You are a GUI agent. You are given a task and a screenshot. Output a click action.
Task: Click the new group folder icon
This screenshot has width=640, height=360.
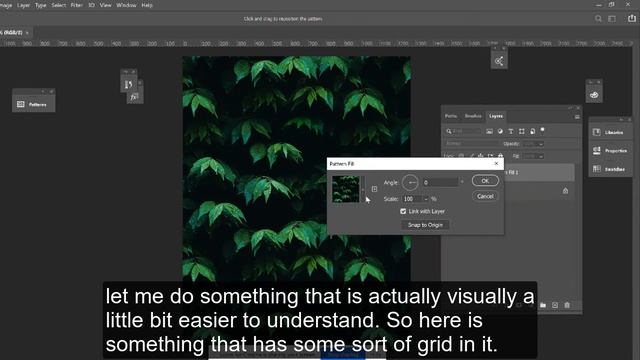543,305
